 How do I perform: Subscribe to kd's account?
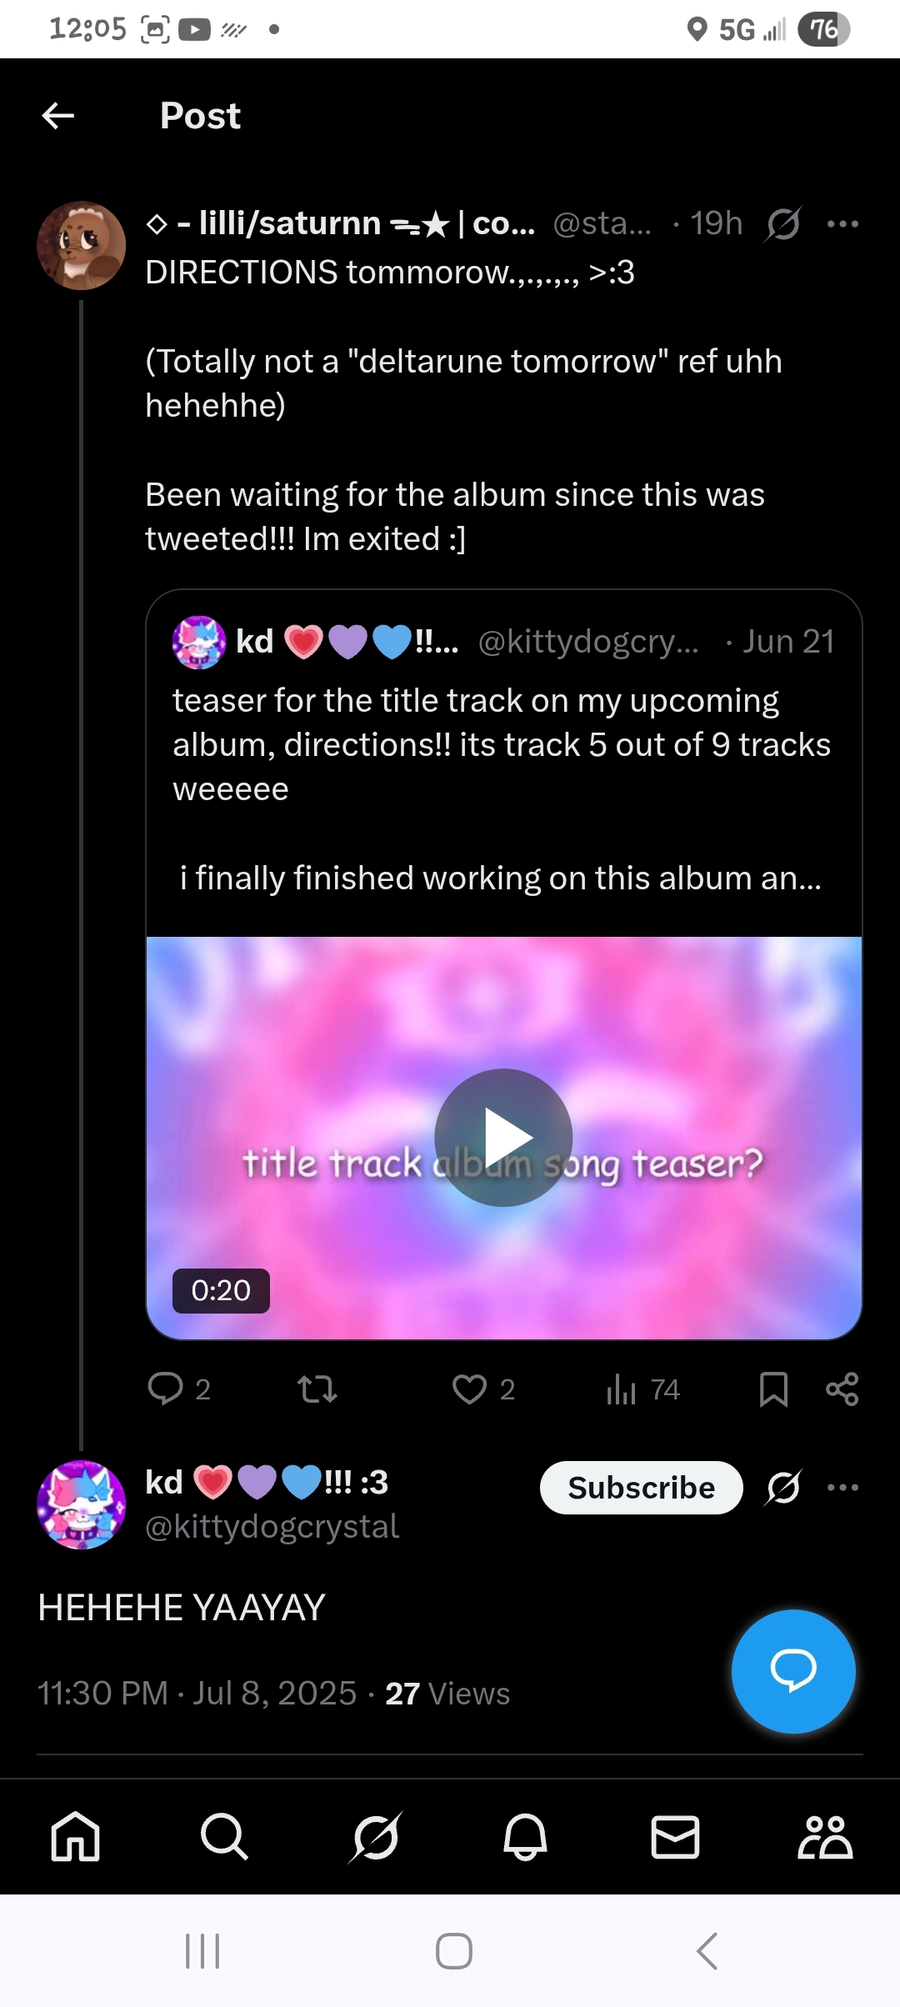641,1487
